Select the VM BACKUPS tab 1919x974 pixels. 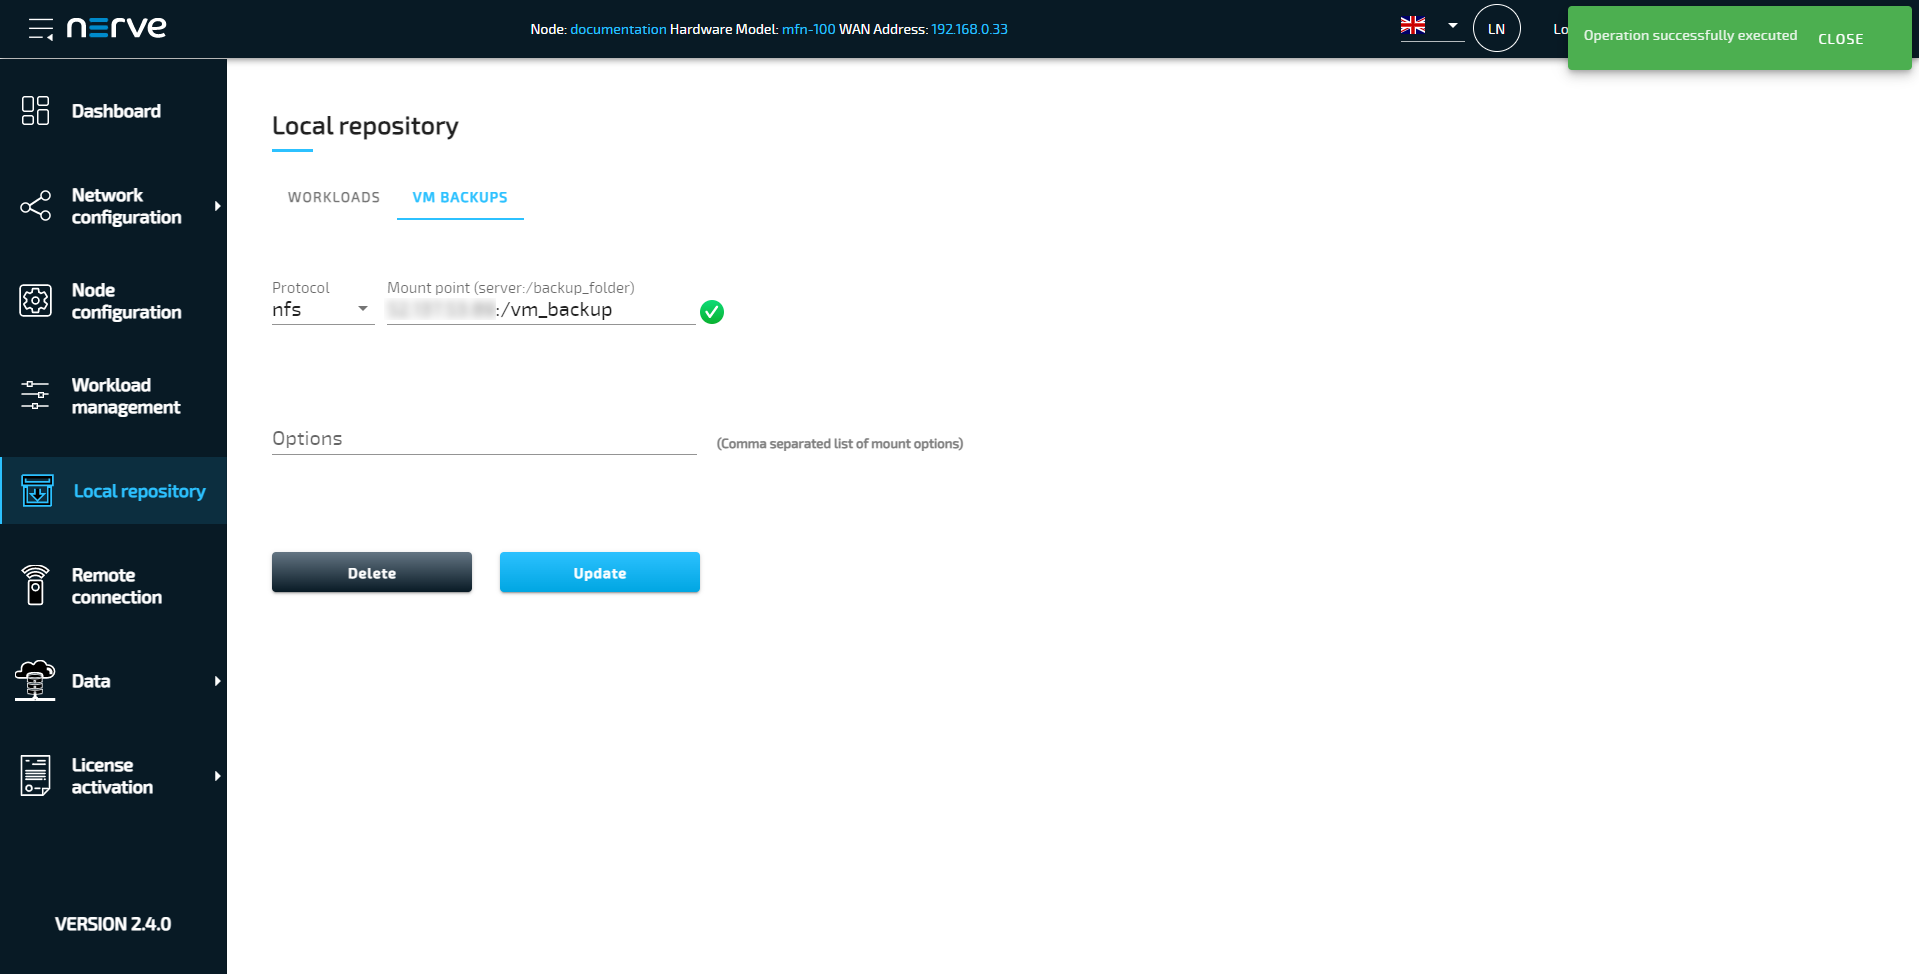coord(460,197)
